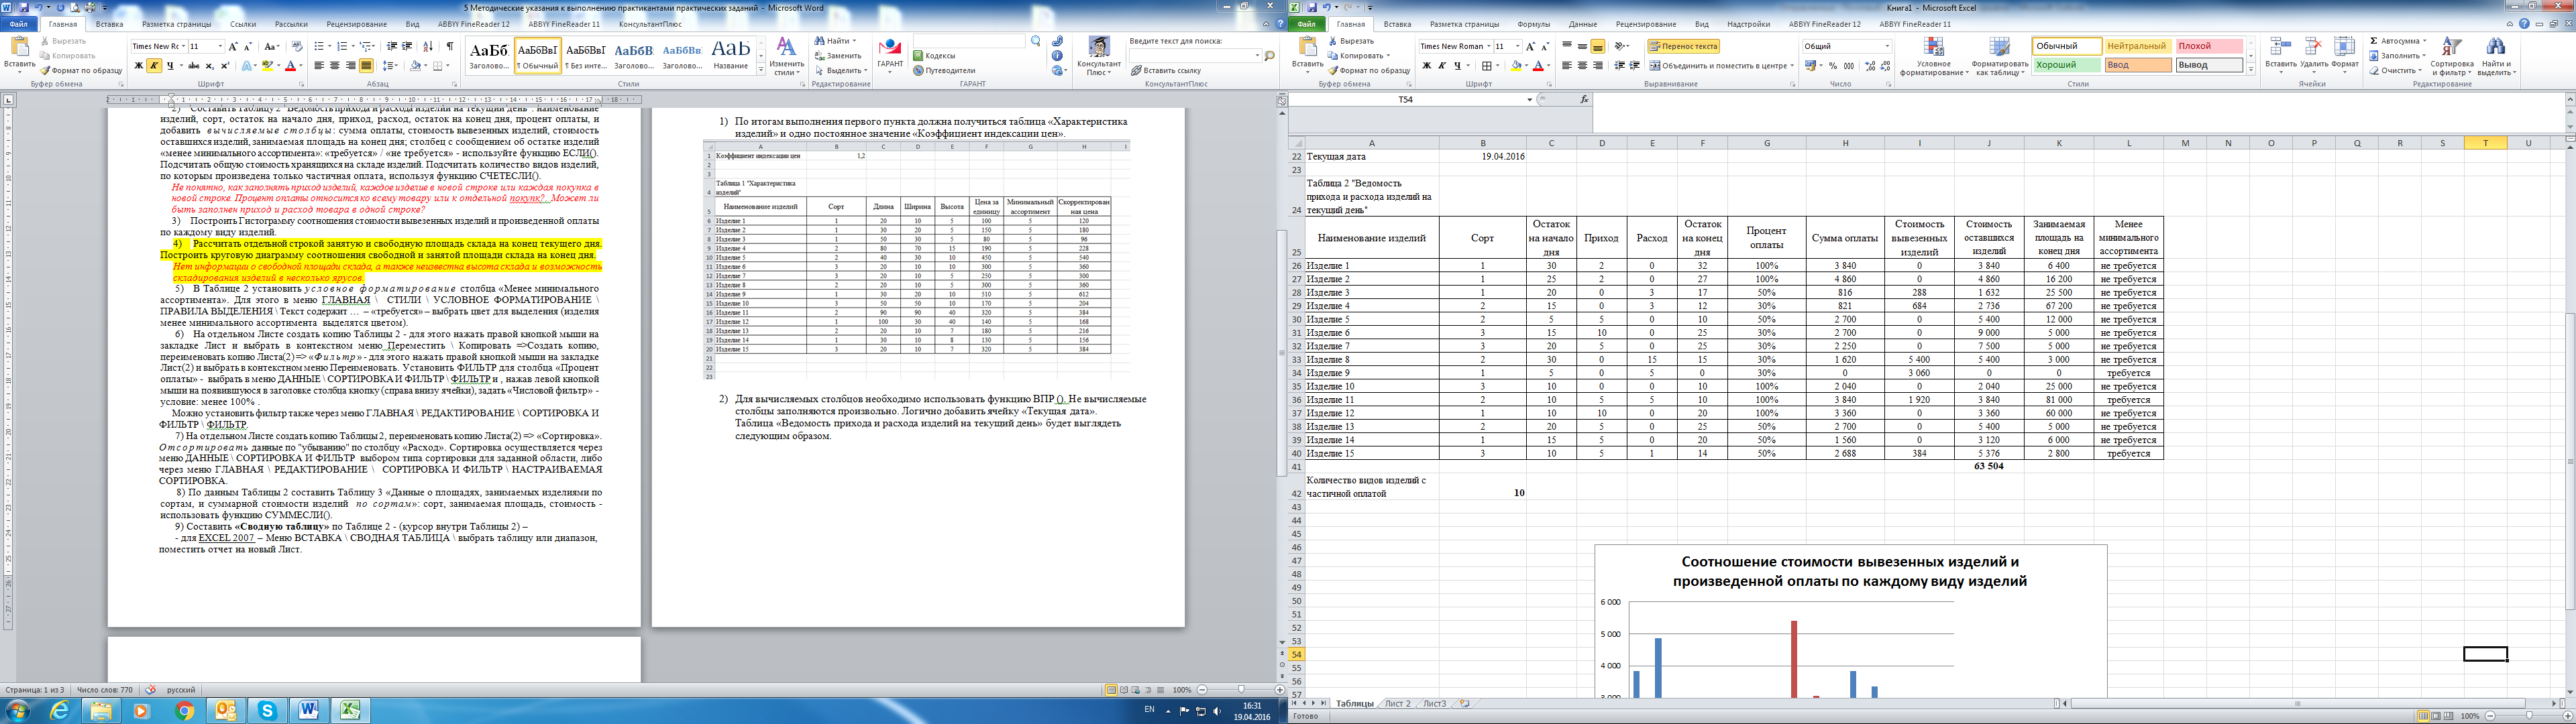Screen dimensions: 2576x724
Task: Click Вставить ссылку in КонсультантПлюс group
Action: tap(1166, 71)
